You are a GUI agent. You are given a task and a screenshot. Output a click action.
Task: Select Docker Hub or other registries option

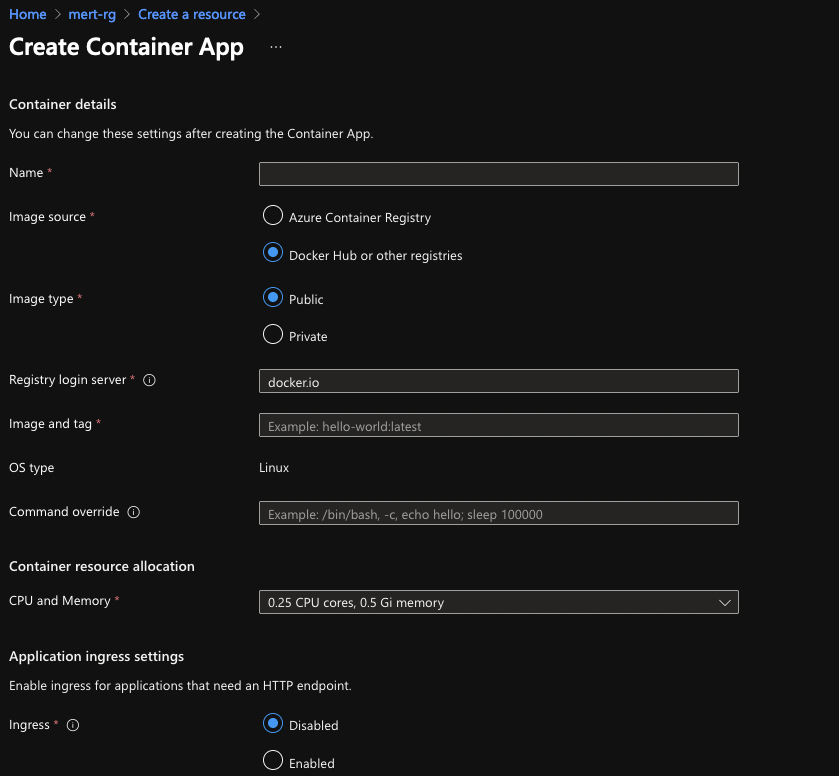273,253
